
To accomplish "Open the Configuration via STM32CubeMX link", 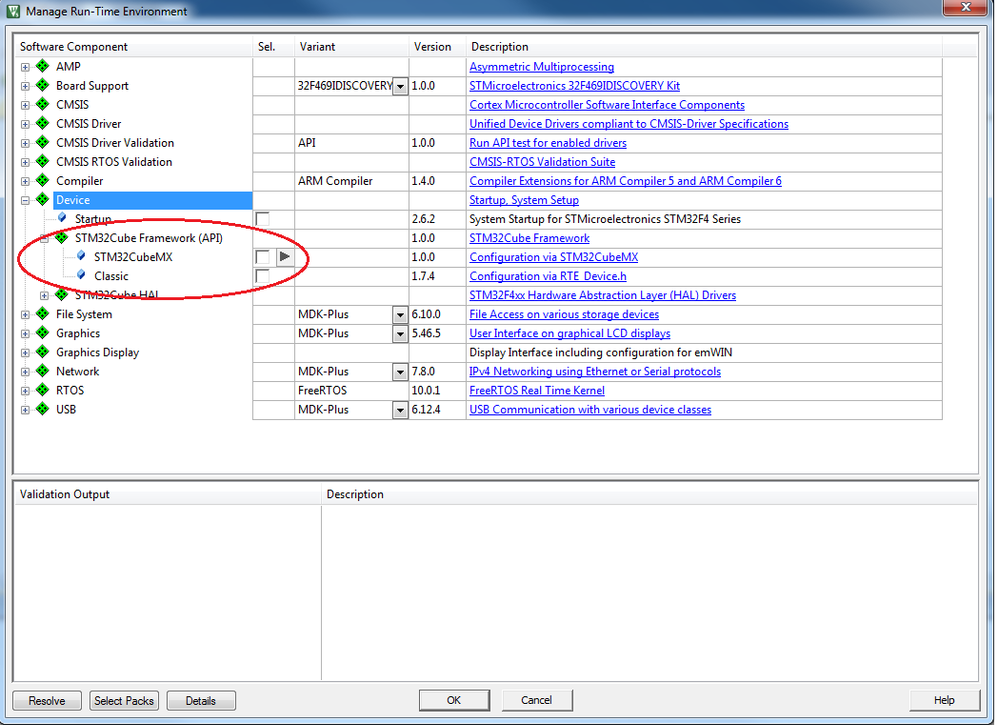I will pos(554,257).
